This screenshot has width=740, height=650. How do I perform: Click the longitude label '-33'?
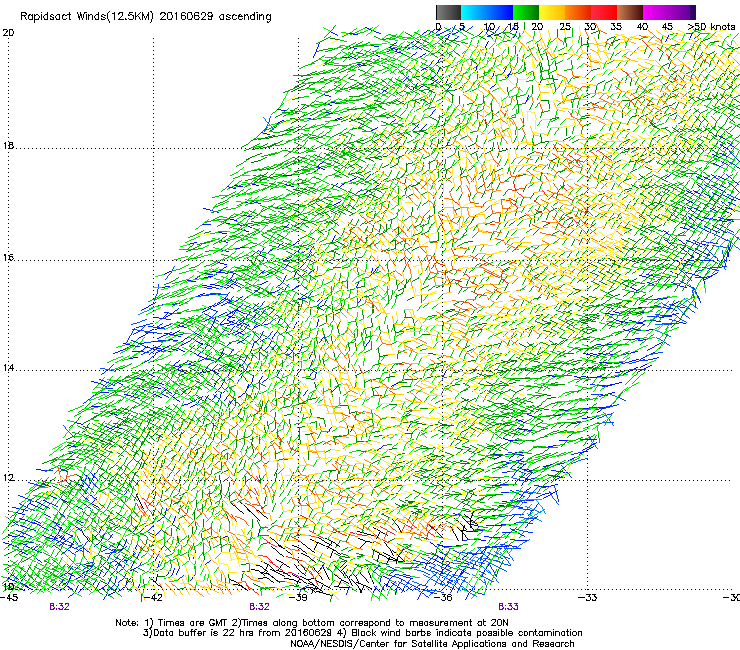[587, 598]
